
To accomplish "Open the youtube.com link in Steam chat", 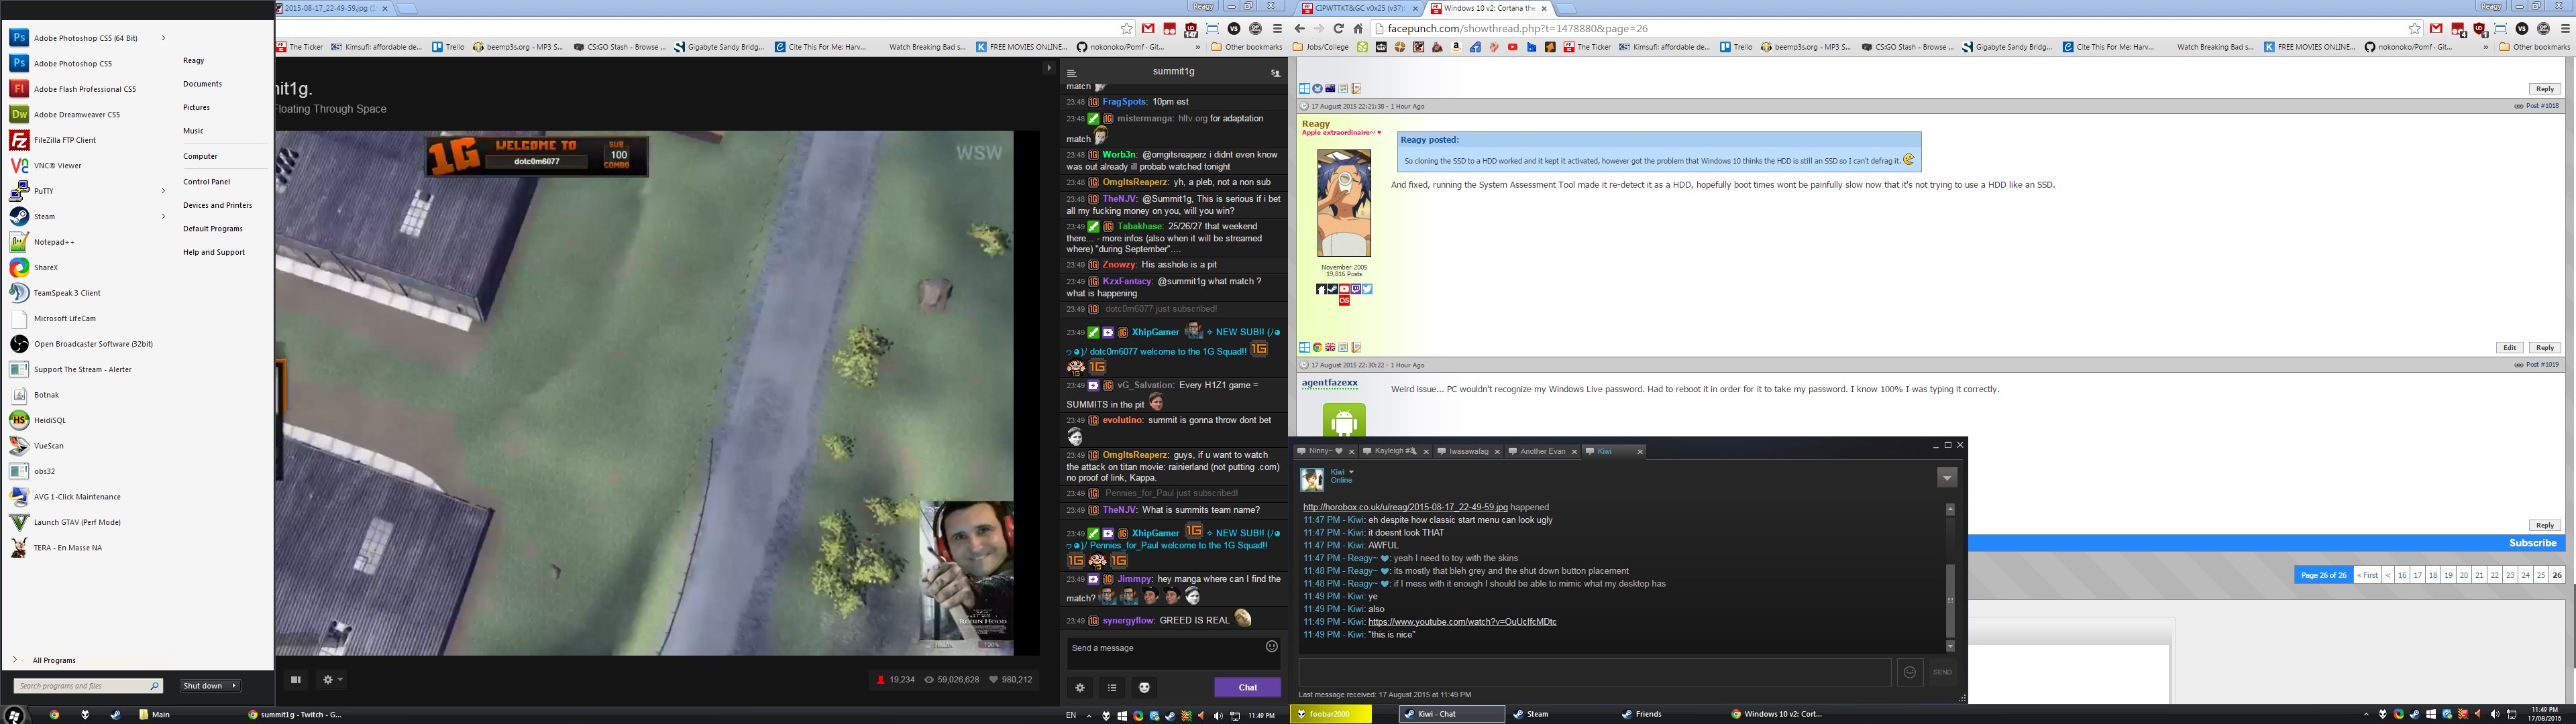I will (1461, 622).
